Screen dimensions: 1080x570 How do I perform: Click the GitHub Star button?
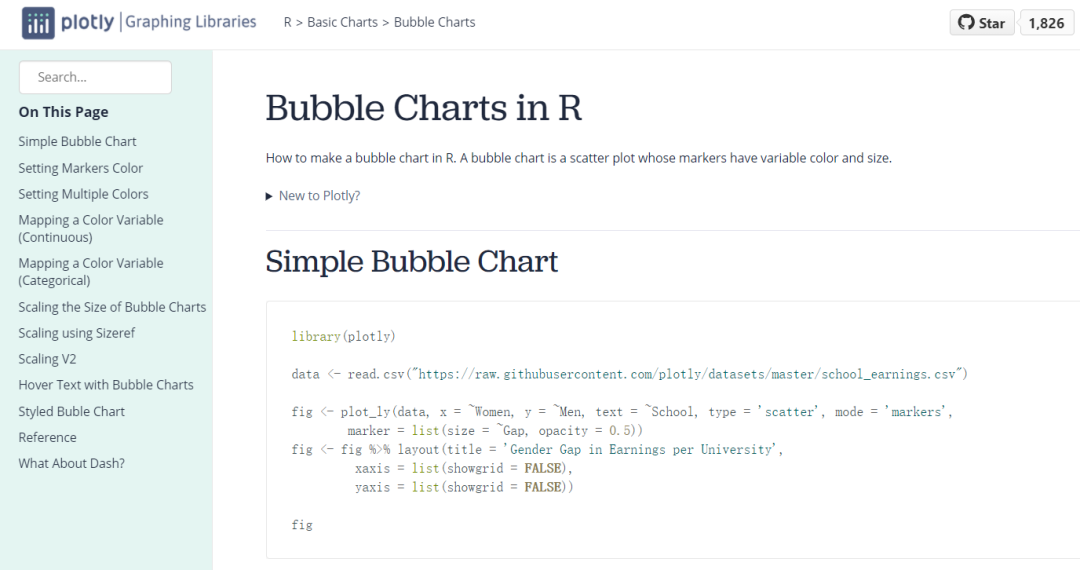tap(982, 23)
